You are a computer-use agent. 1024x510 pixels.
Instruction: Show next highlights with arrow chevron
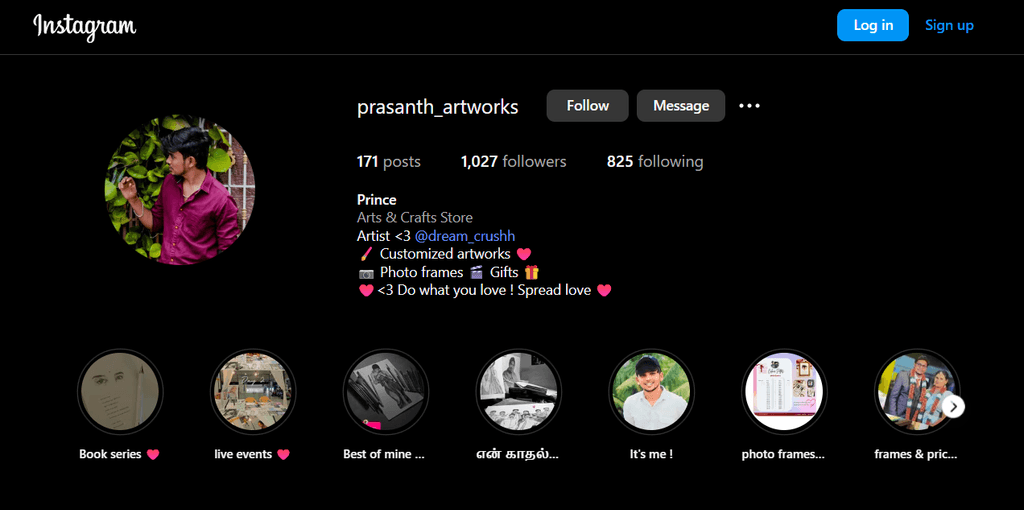tap(953, 406)
